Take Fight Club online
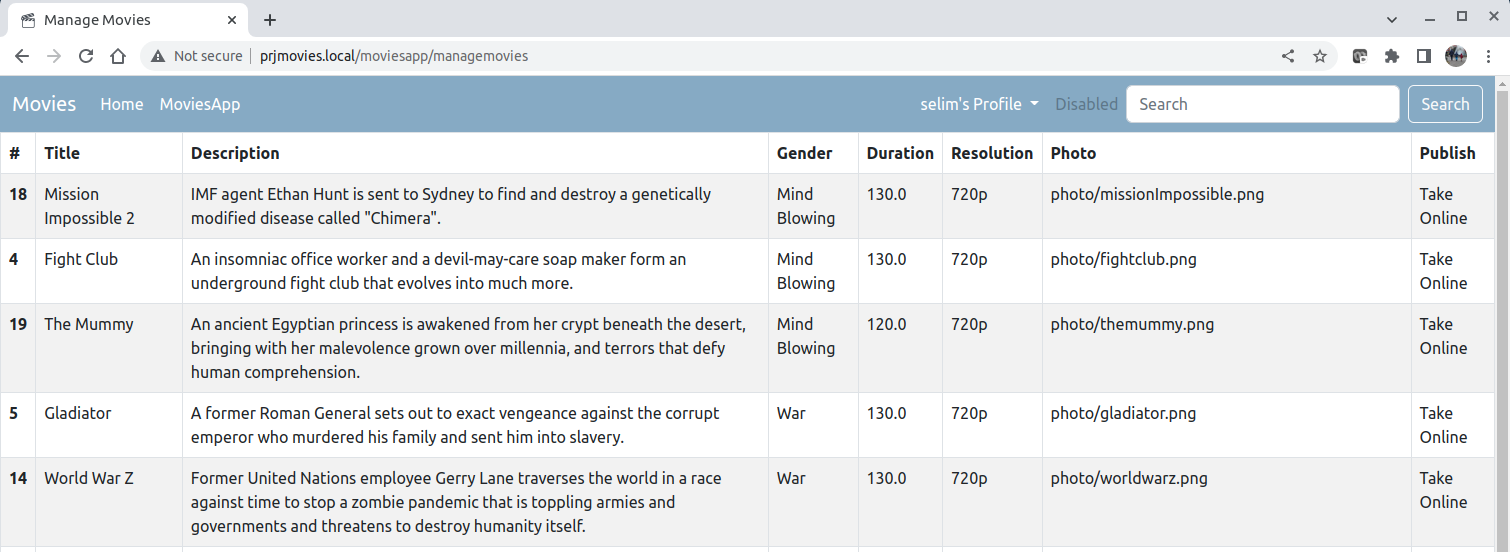Viewport: 1510px width, 552px height. pyautogui.click(x=1443, y=271)
